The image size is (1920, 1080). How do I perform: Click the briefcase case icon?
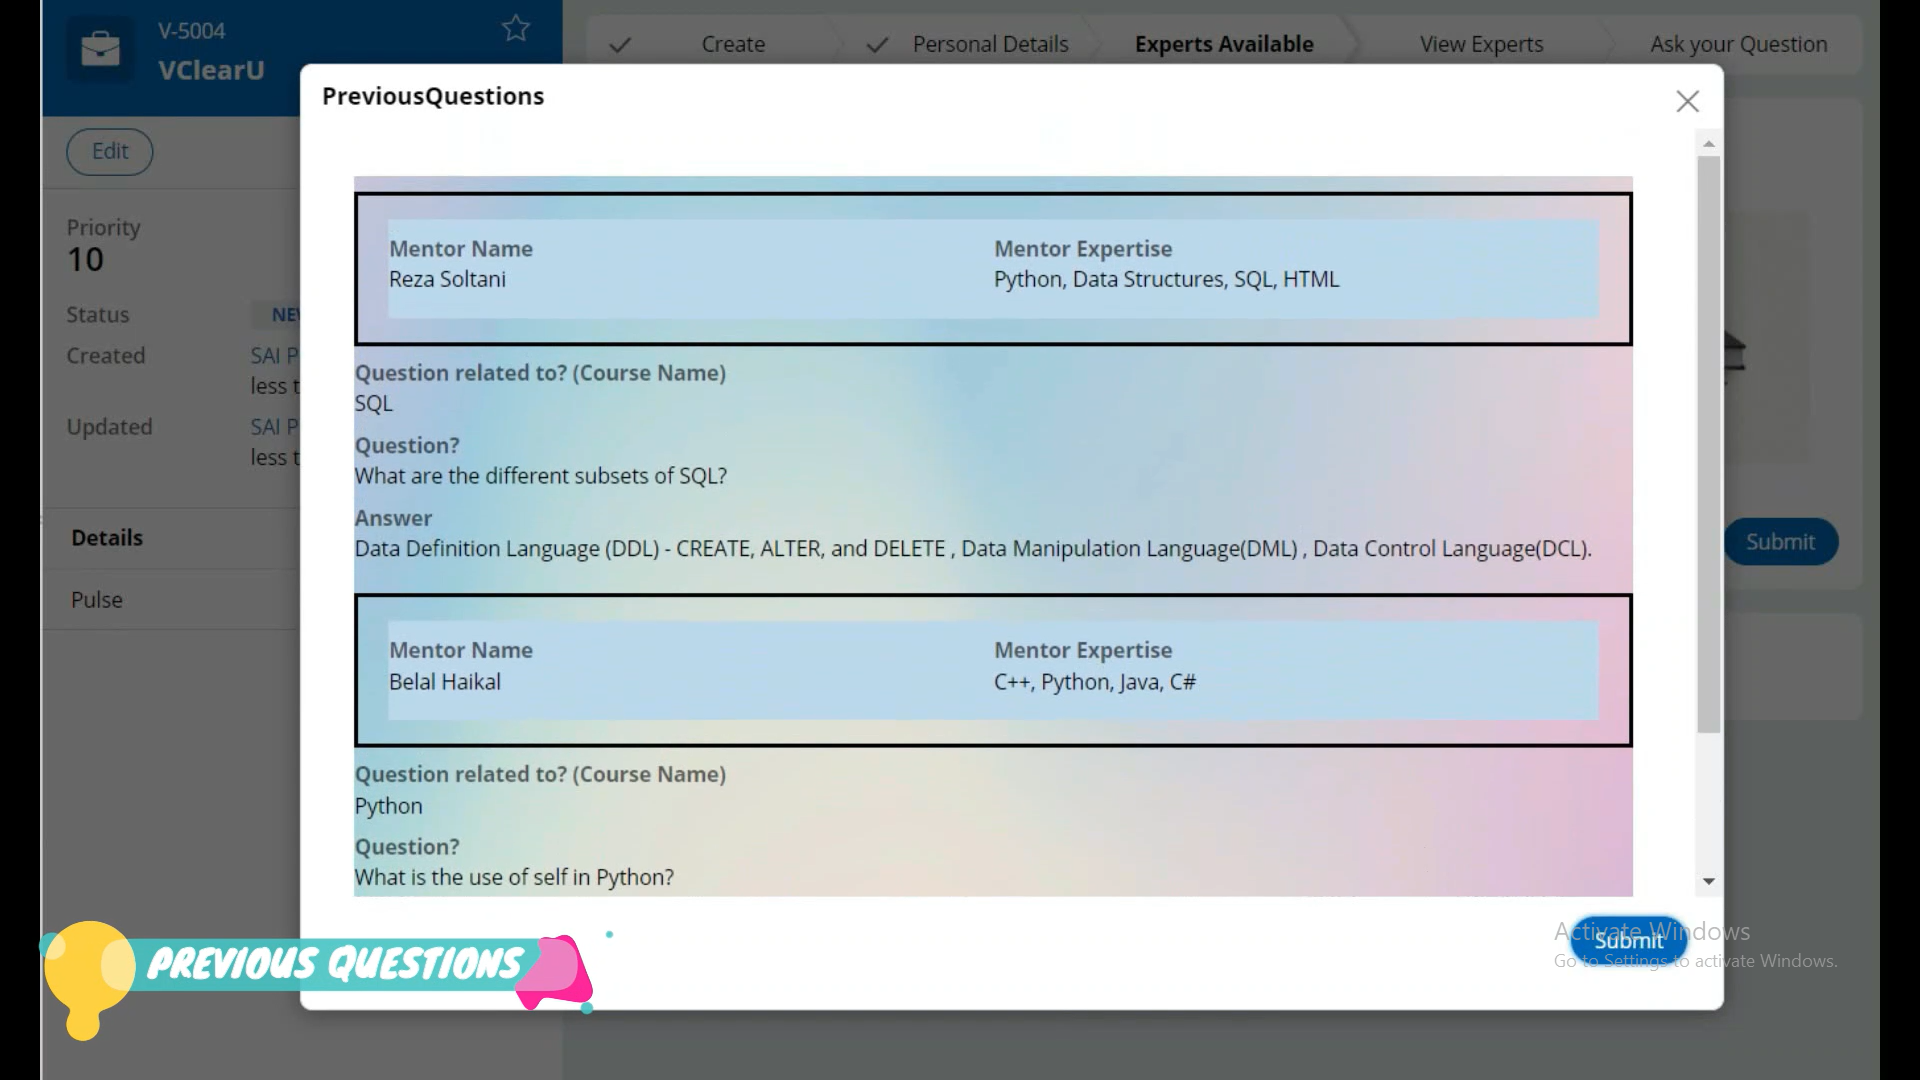(x=100, y=49)
